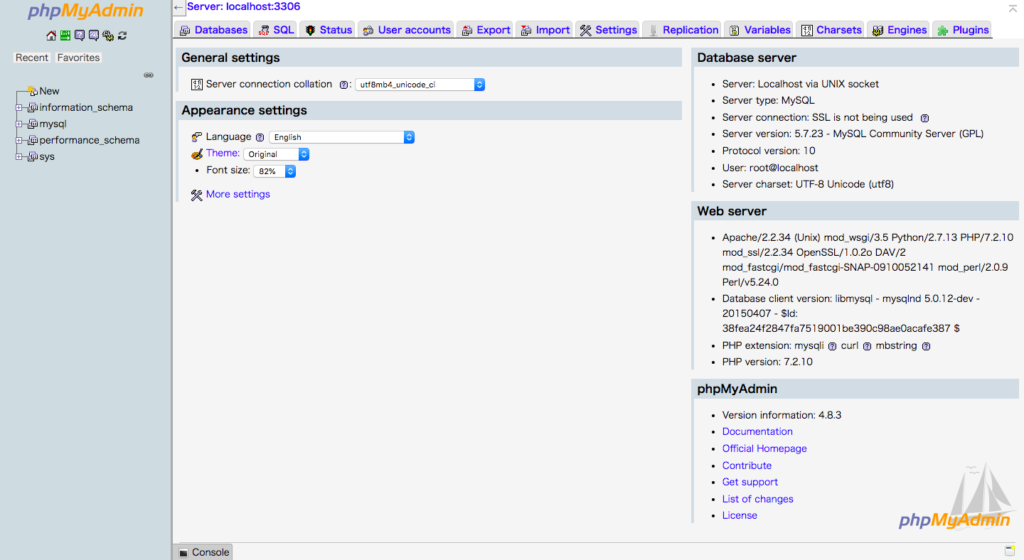Open the Engines tab

point(899,30)
